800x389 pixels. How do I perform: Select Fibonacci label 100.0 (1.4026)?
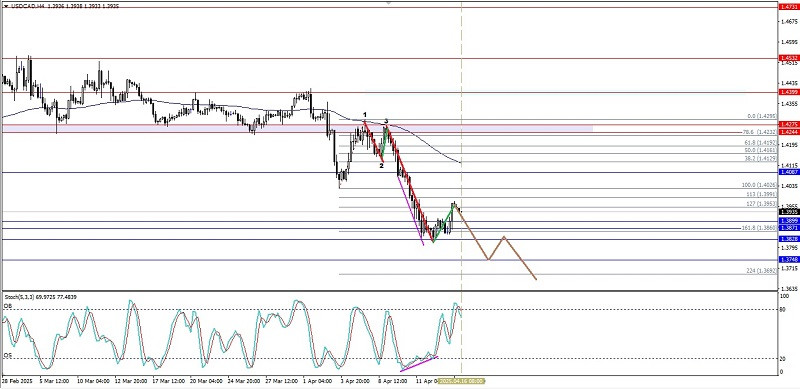tap(759, 185)
